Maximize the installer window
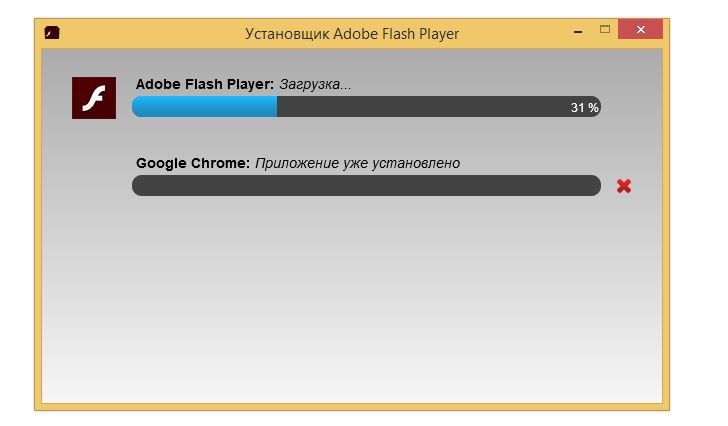 click(x=604, y=29)
